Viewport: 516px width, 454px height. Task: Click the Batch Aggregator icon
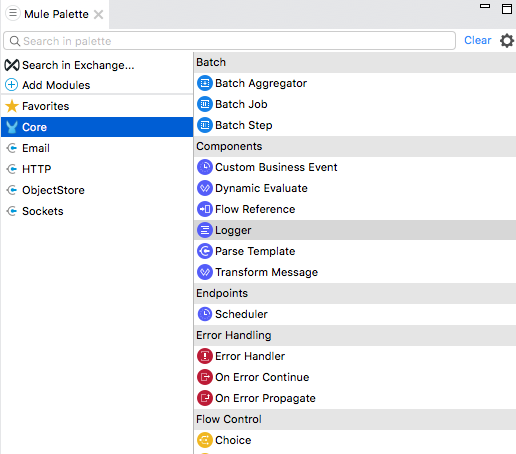(x=205, y=83)
